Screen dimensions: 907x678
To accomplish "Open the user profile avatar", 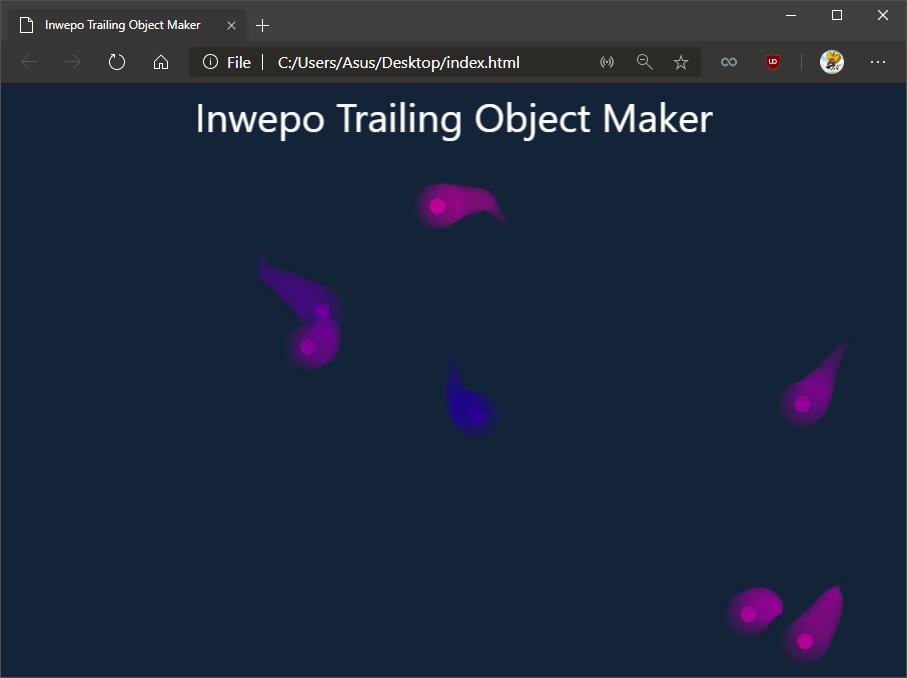I will point(831,62).
